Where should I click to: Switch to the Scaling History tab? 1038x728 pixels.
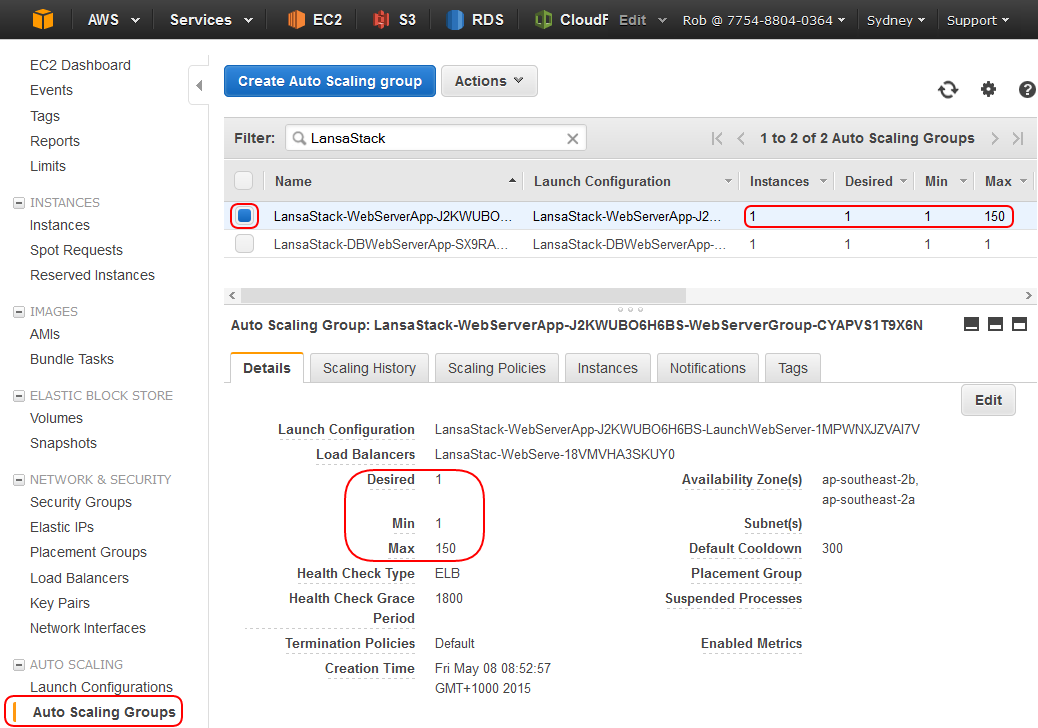369,368
